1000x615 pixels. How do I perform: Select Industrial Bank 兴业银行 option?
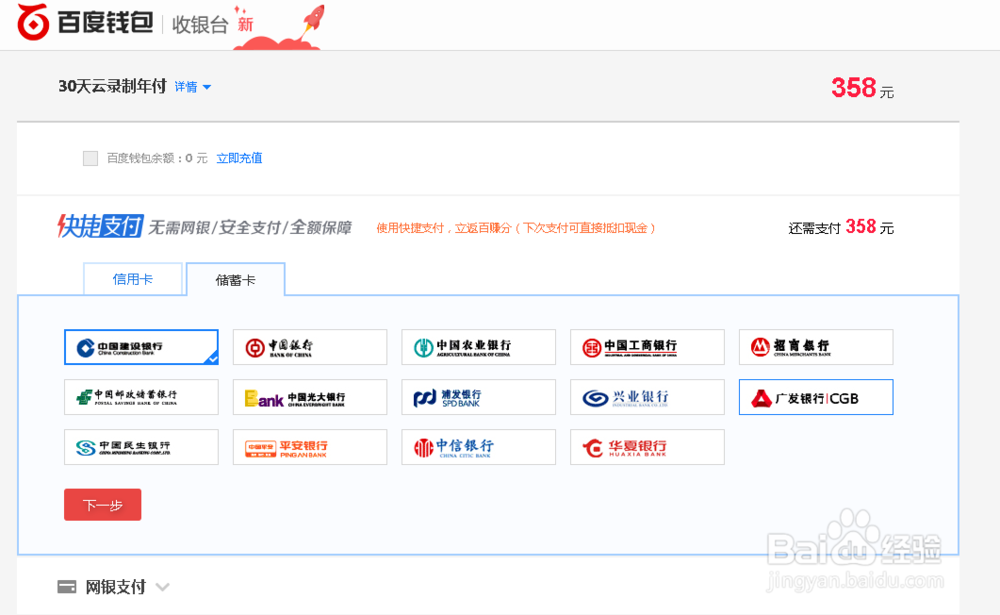click(x=647, y=397)
